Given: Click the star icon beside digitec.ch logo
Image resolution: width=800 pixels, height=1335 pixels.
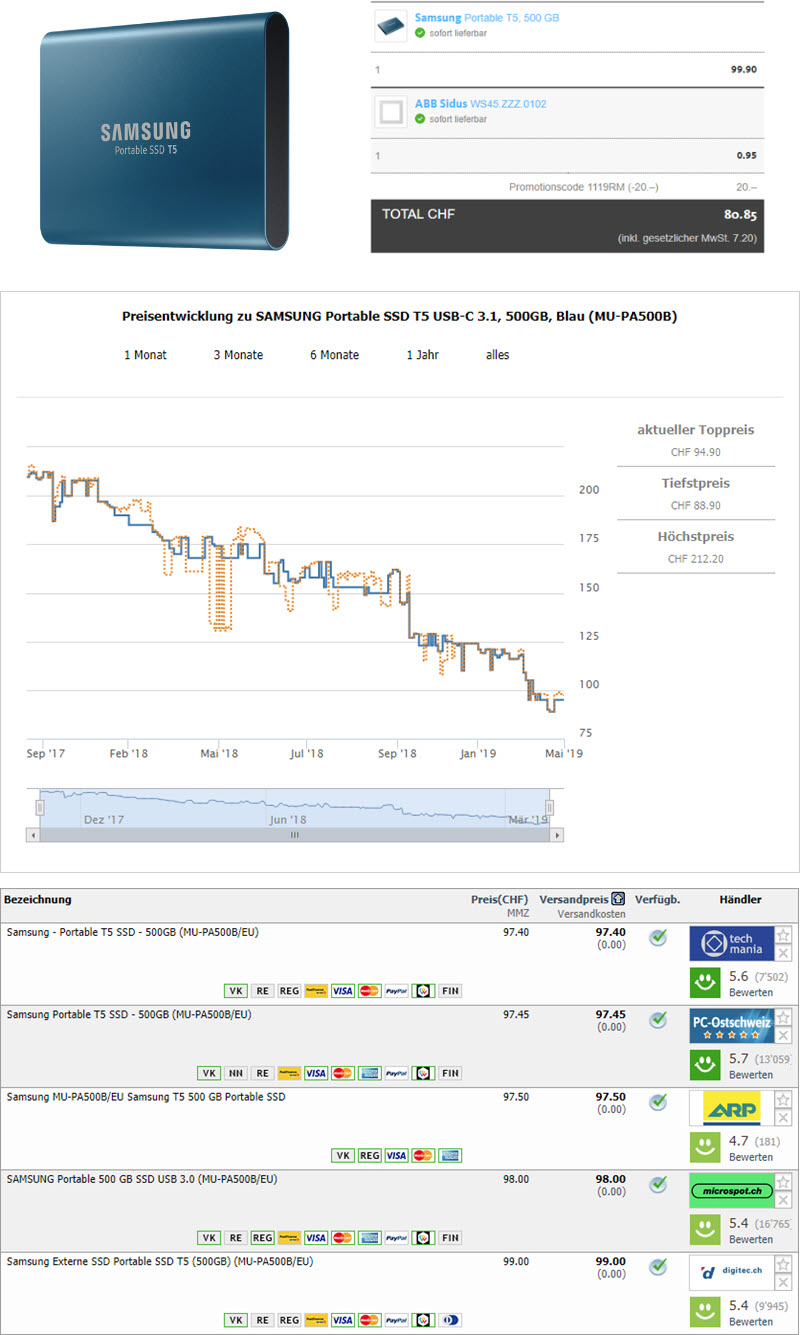Looking at the screenshot, I should 783,1263.
